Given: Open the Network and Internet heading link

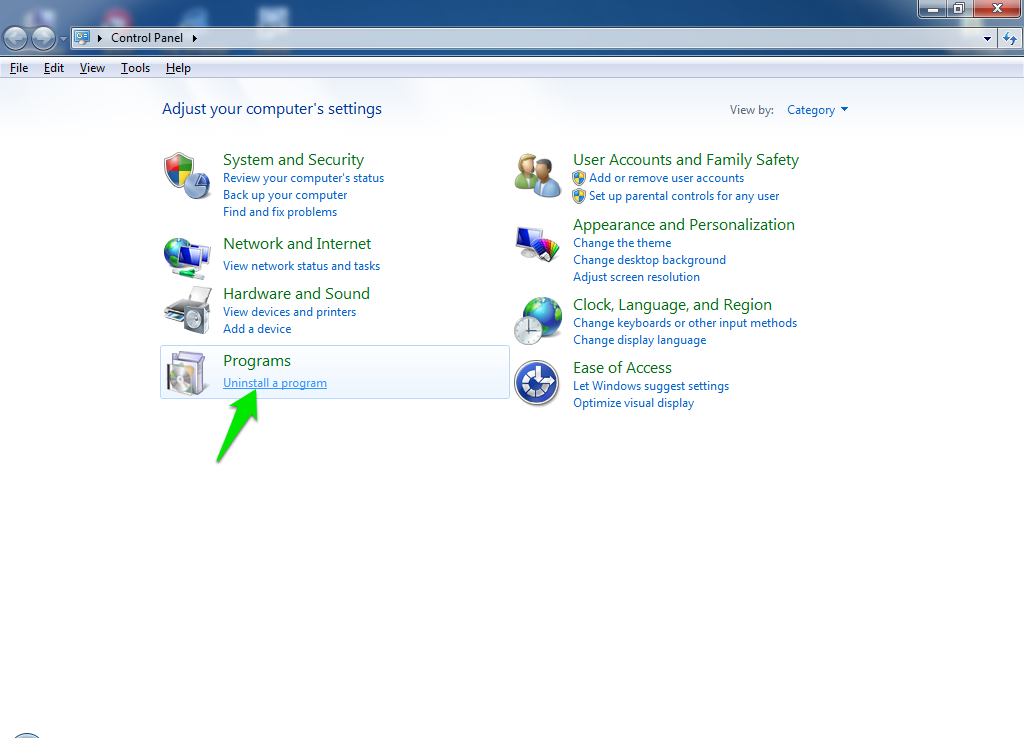Looking at the screenshot, I should [296, 244].
